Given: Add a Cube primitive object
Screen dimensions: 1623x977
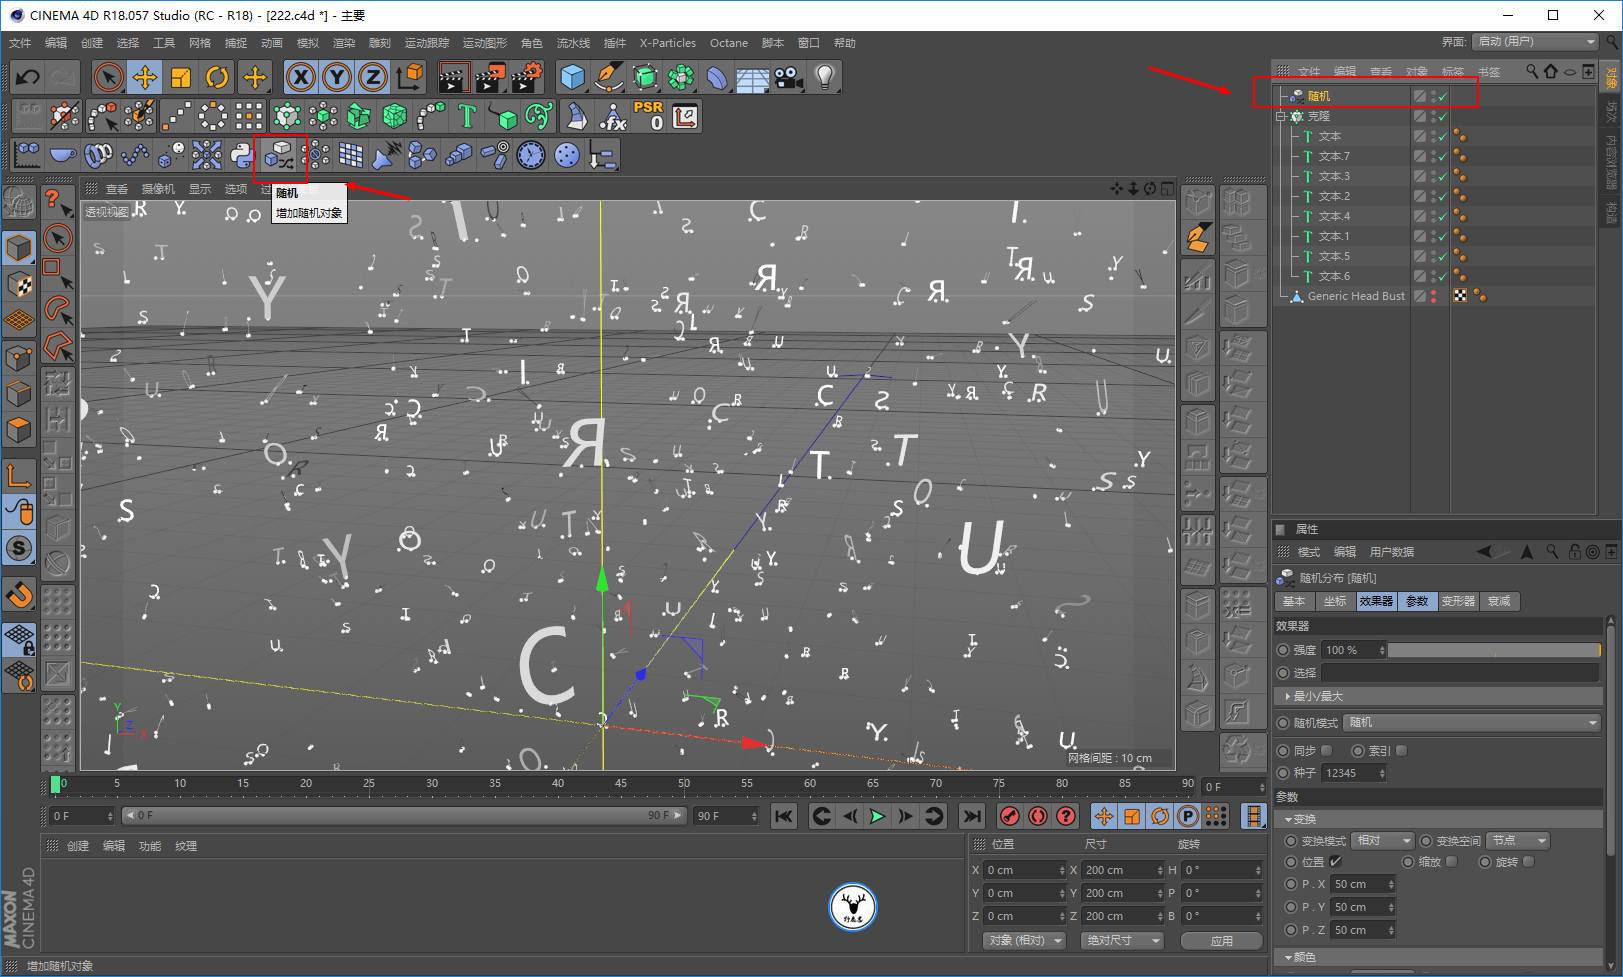Looking at the screenshot, I should (573, 77).
